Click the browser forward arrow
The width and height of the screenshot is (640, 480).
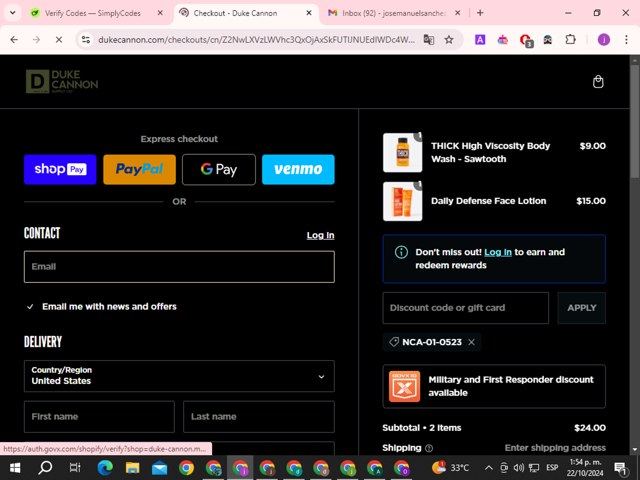coord(36,40)
